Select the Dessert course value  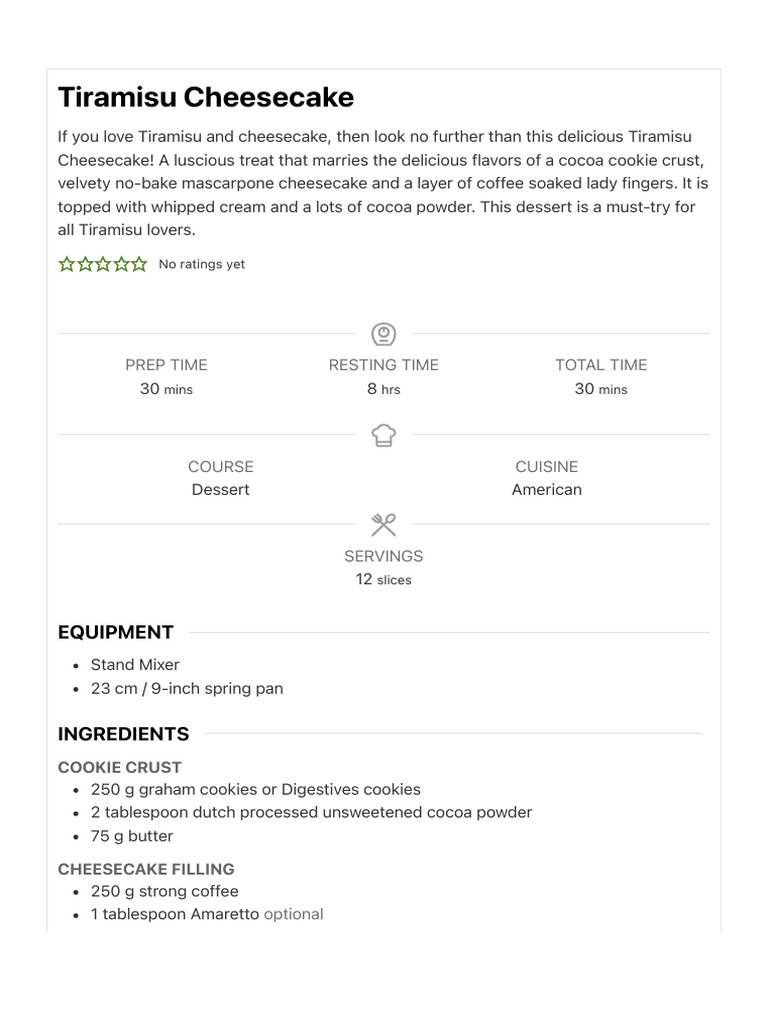click(x=221, y=490)
